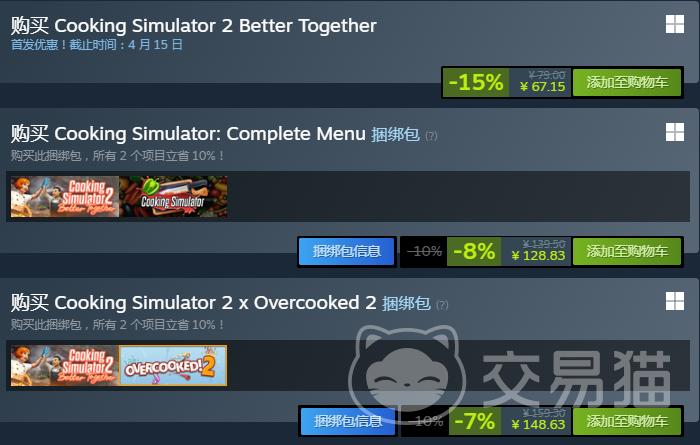Open 捆绑包信息 for Complete Menu bundle
Viewport: 700px width, 445px height.
(x=347, y=251)
